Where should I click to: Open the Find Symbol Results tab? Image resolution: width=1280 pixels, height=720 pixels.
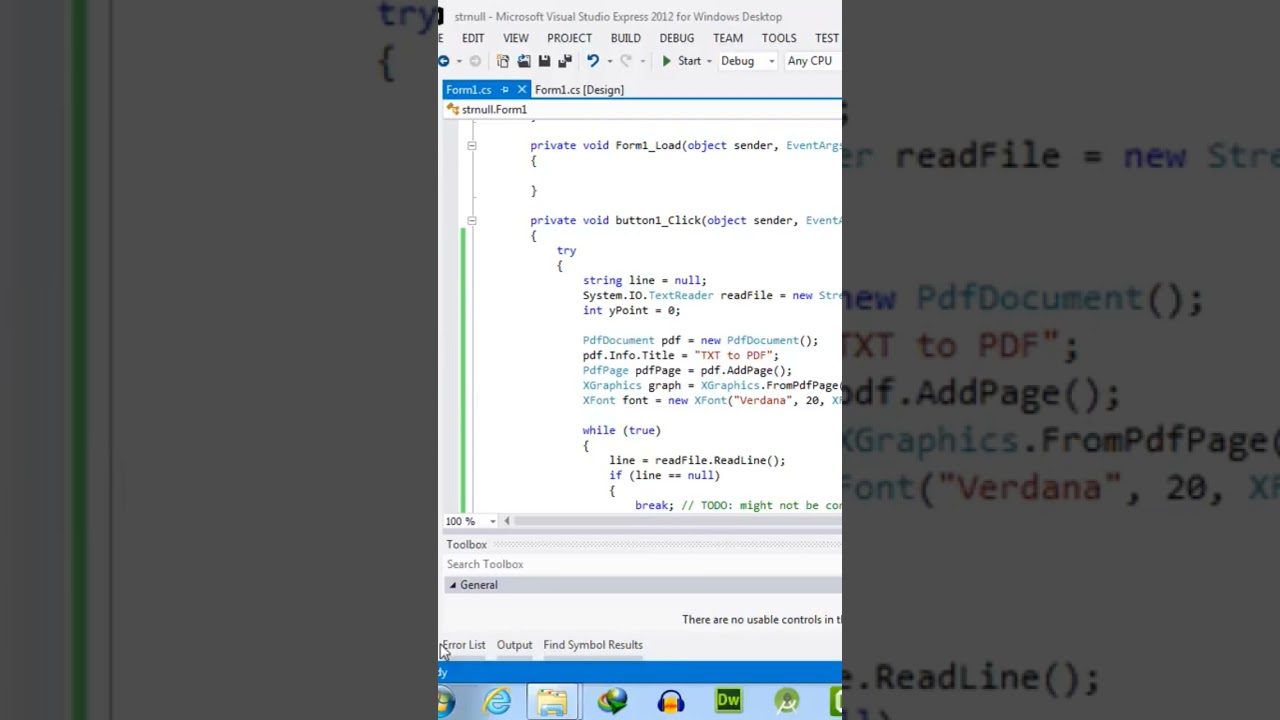[x=593, y=645]
